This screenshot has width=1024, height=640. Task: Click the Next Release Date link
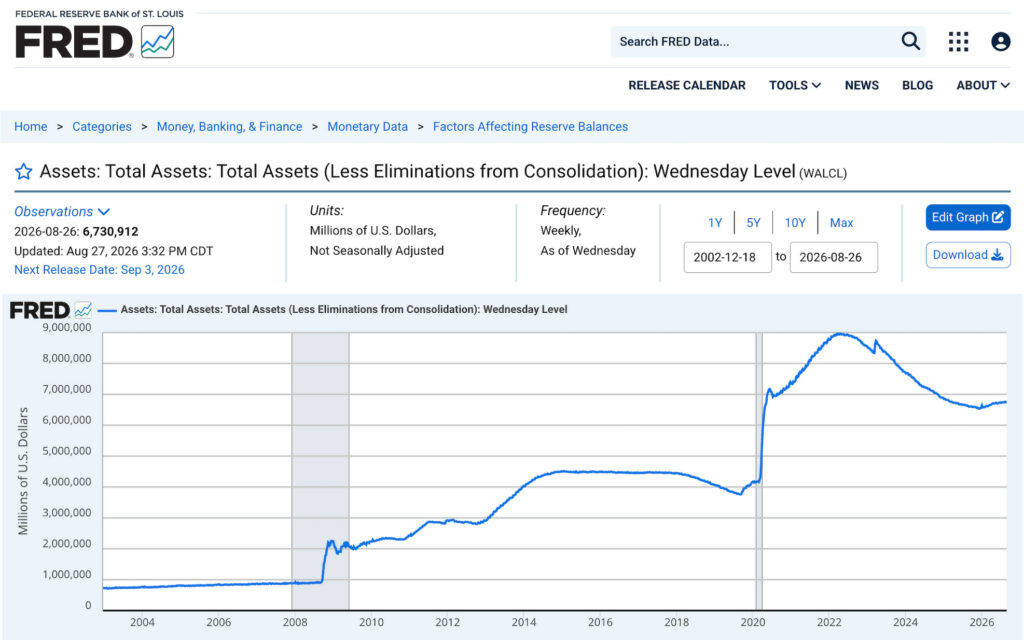point(99,270)
